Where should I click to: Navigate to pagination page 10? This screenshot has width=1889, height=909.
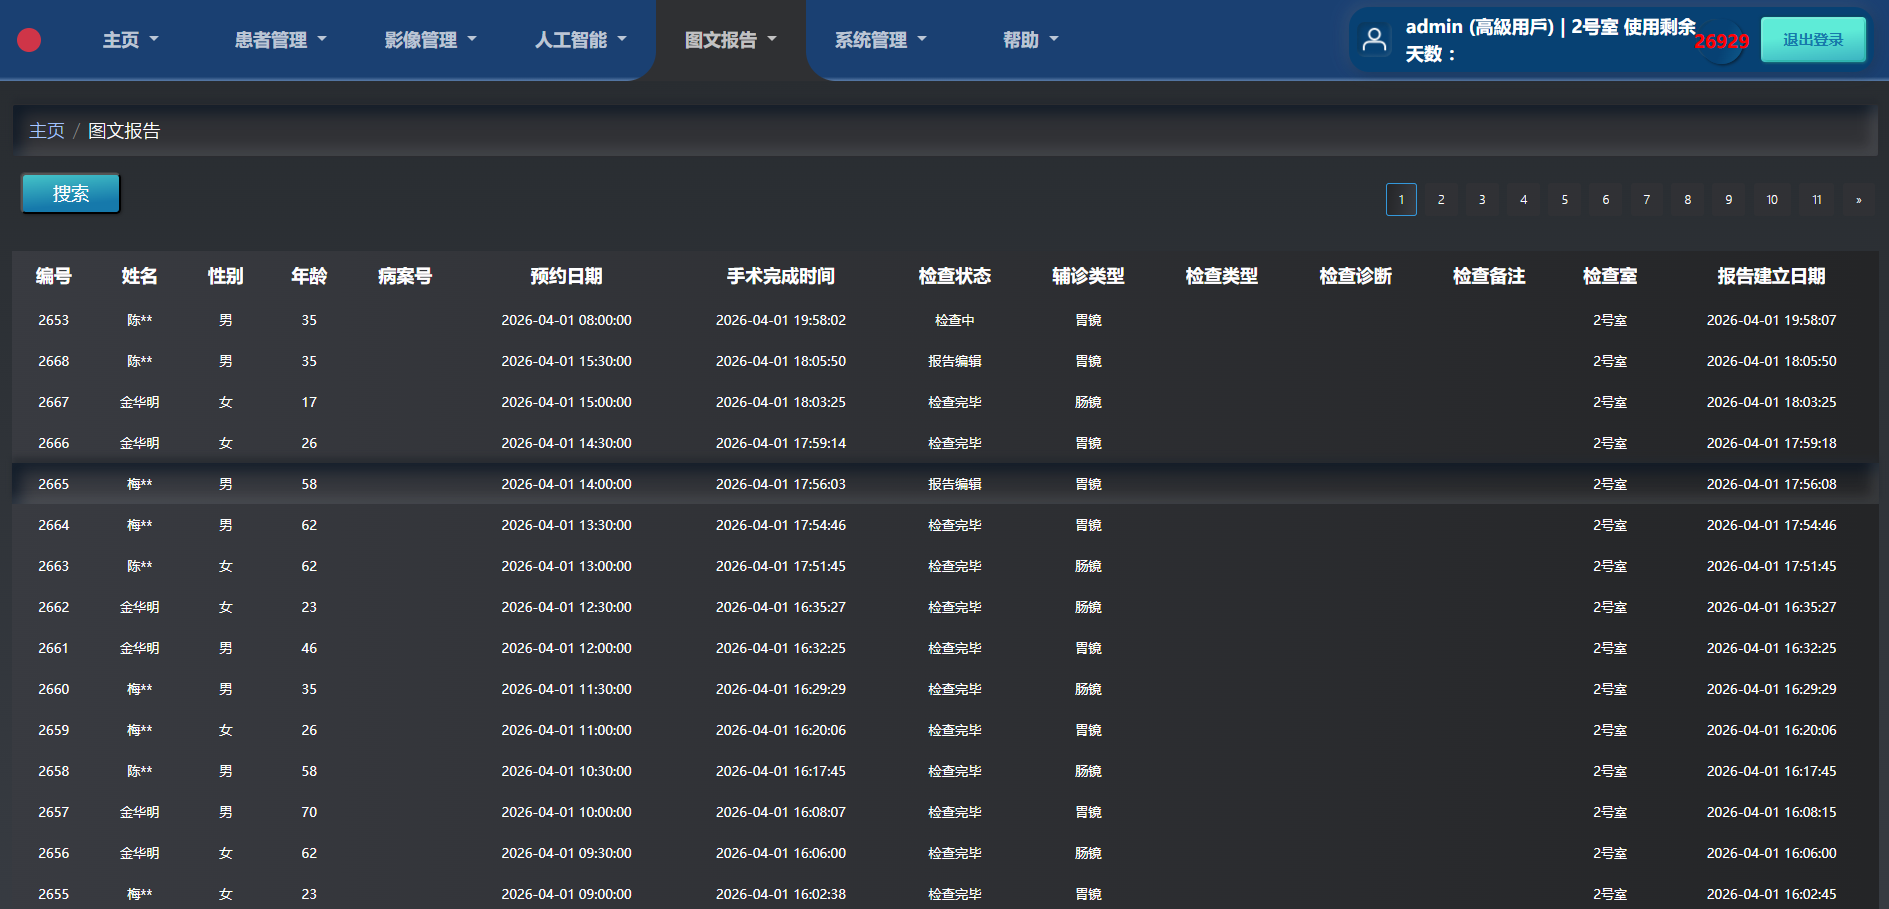coord(1772,200)
